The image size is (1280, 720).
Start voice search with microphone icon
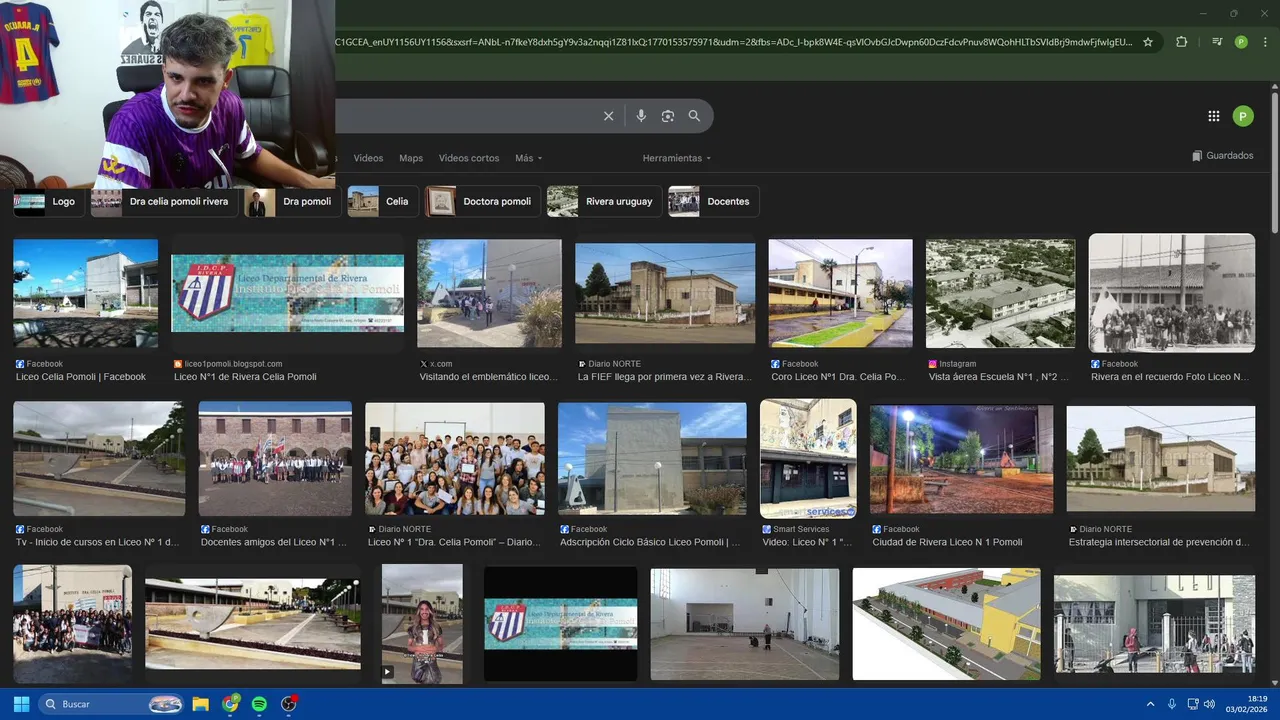(641, 116)
